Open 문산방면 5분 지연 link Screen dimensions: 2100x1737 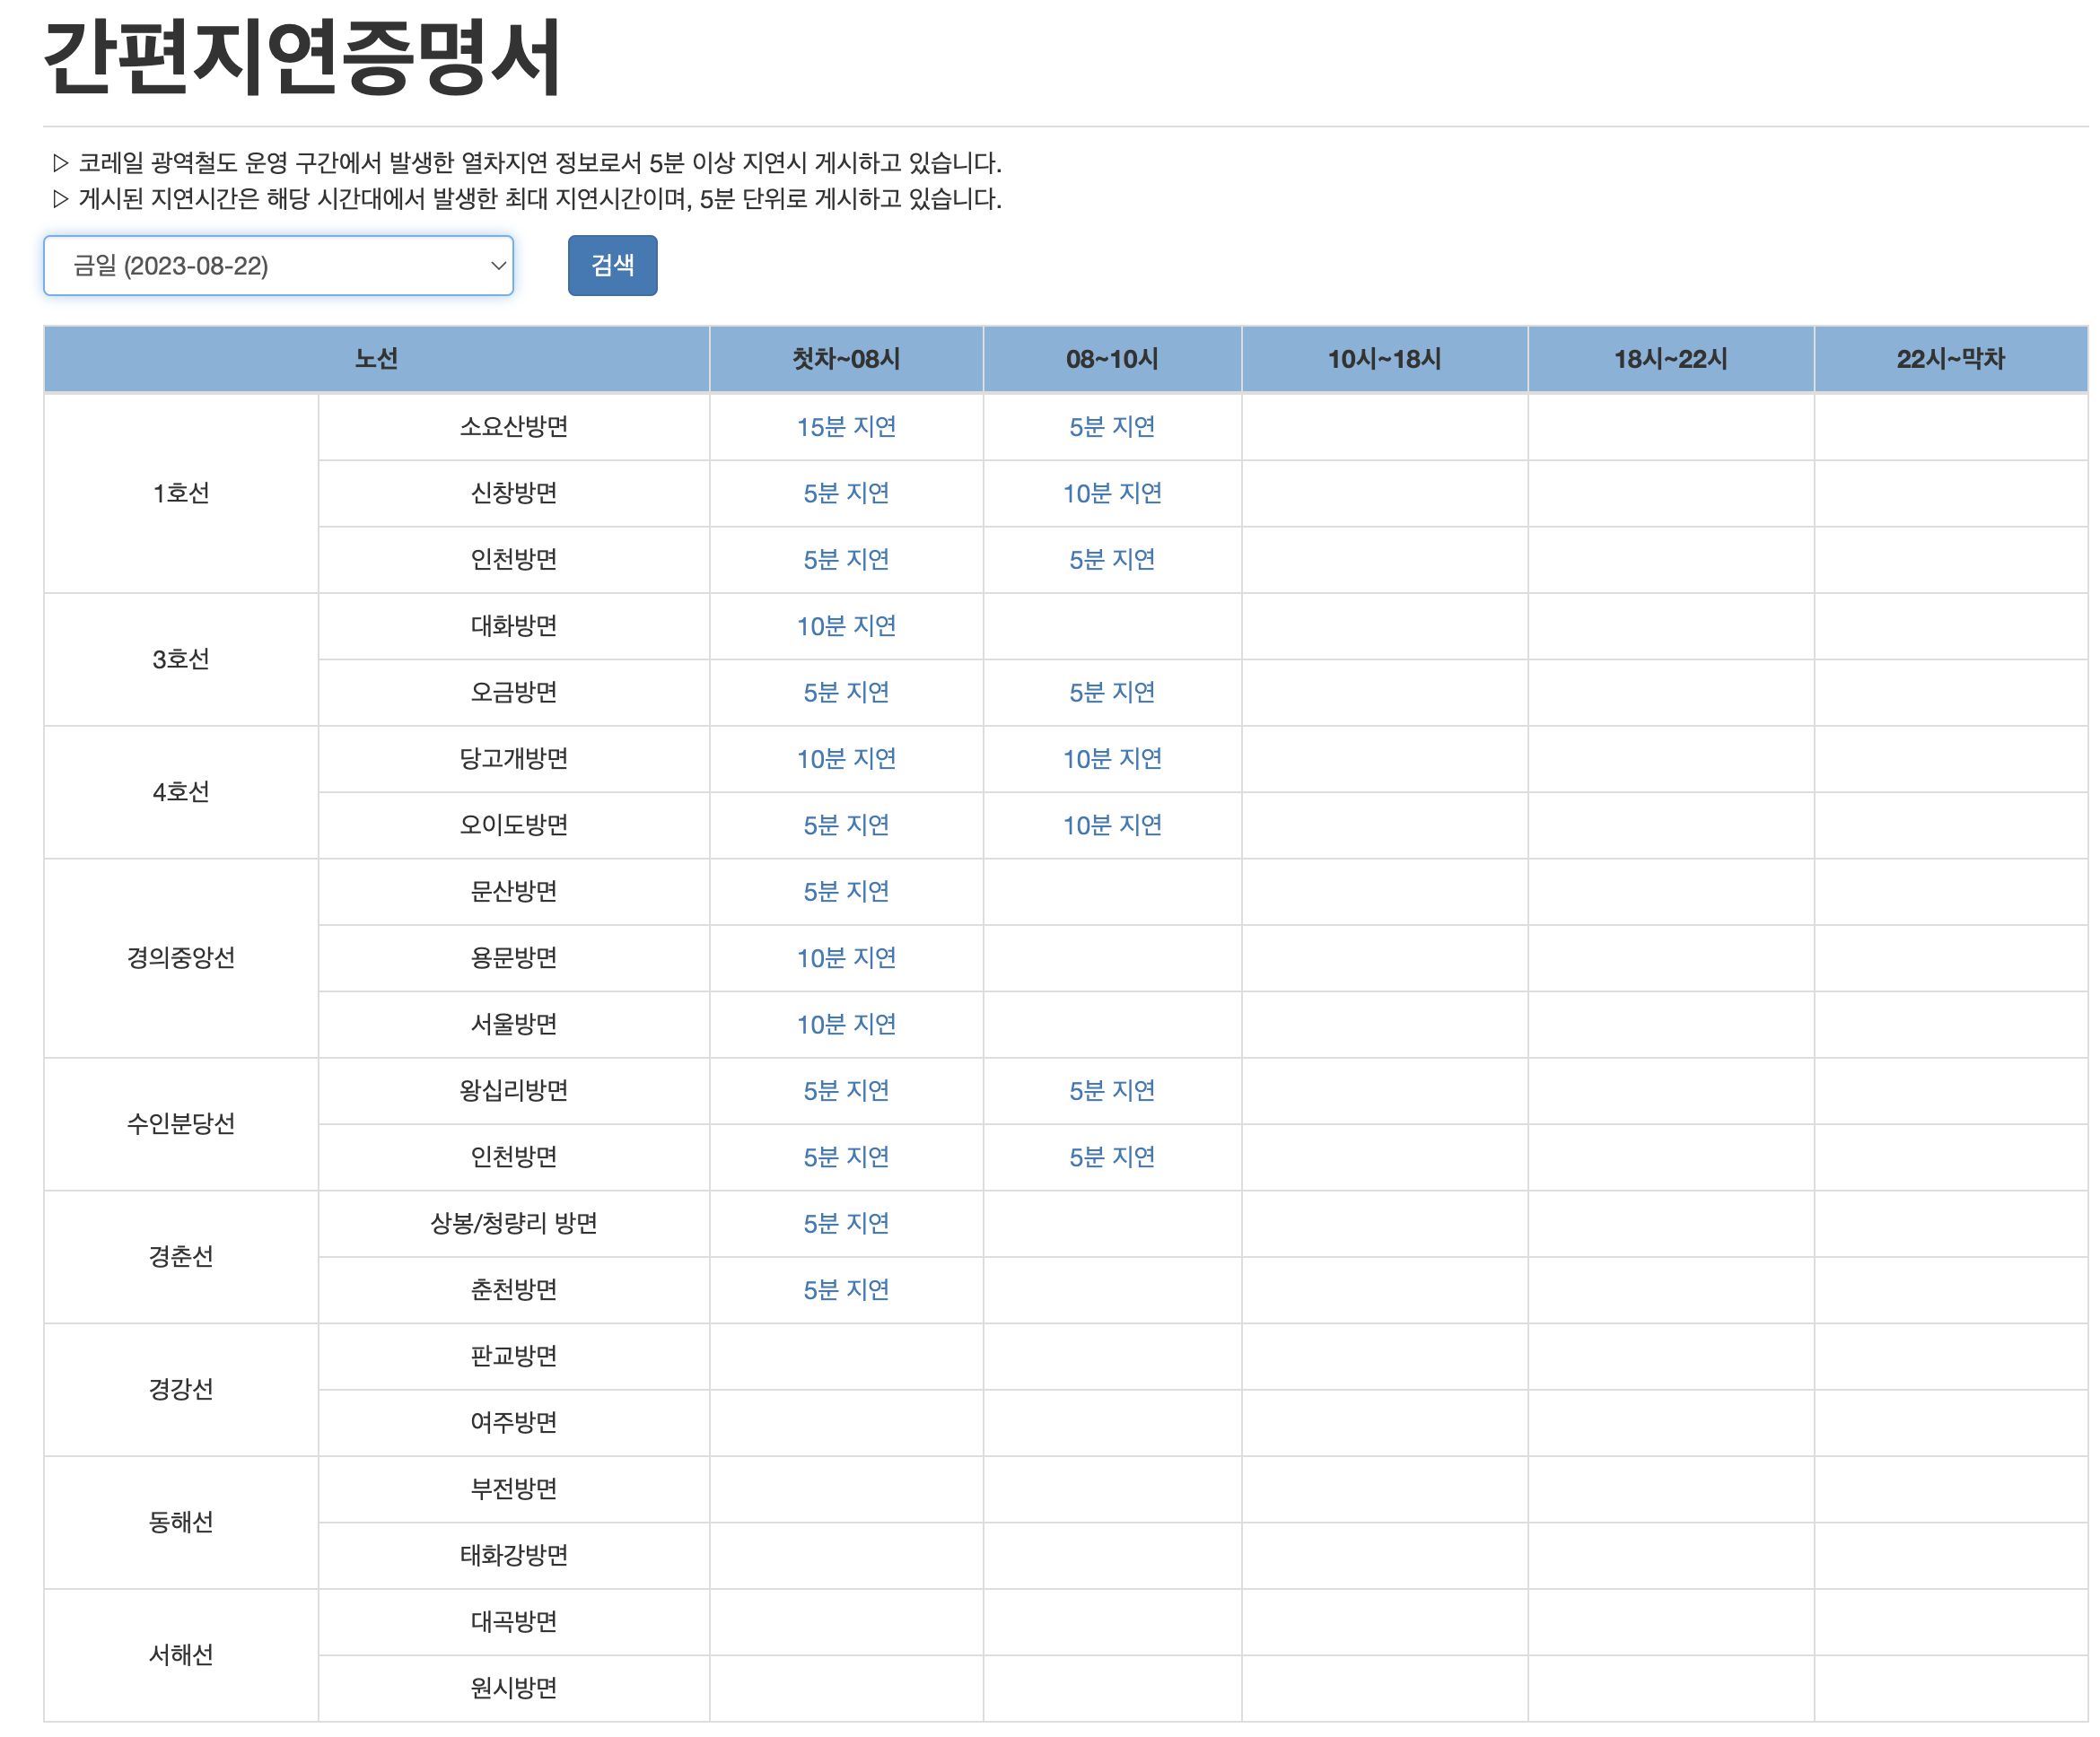(846, 891)
